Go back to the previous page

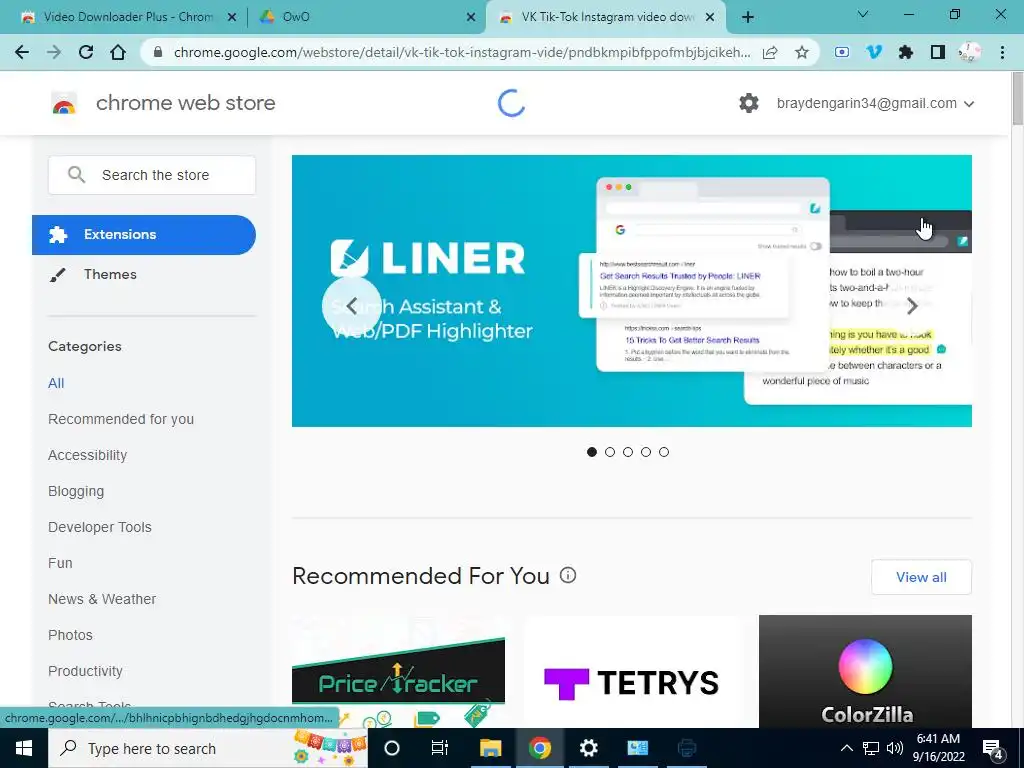[x=22, y=52]
